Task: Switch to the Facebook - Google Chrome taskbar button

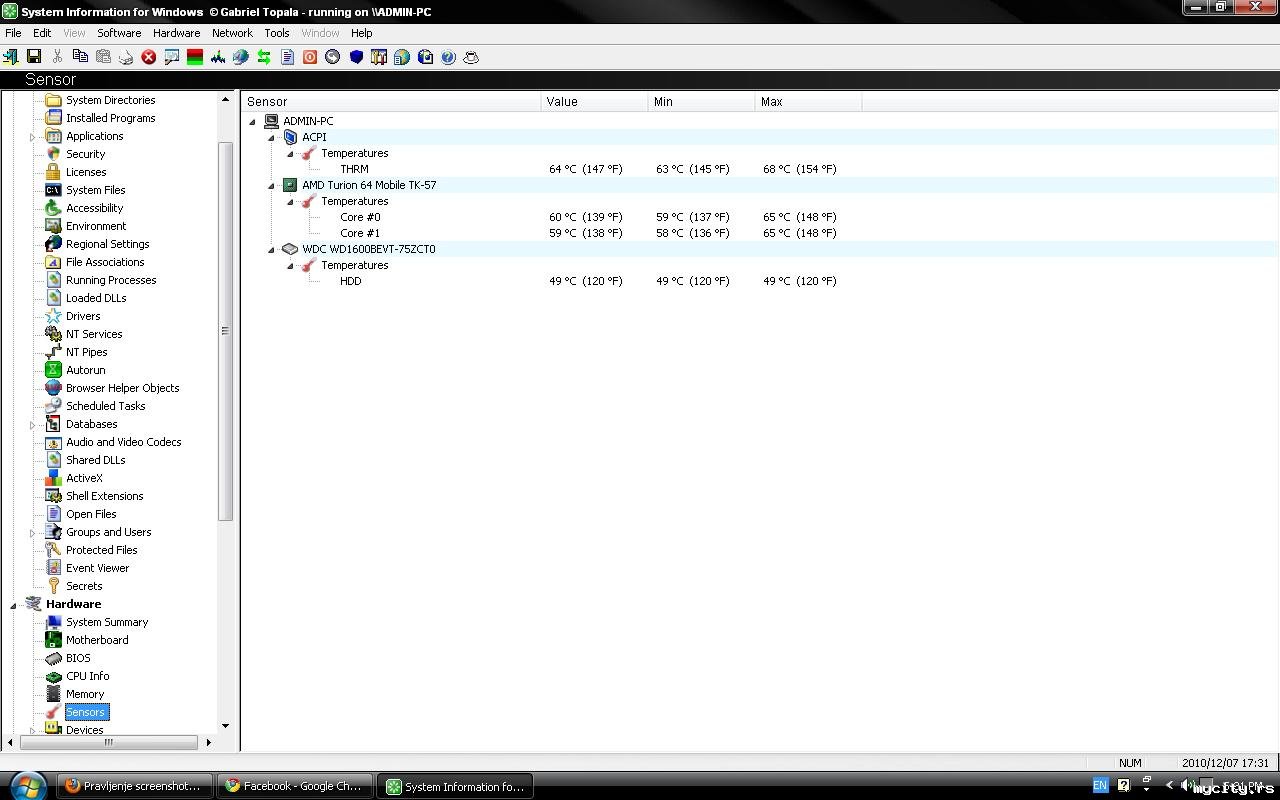Action: click(x=295, y=786)
